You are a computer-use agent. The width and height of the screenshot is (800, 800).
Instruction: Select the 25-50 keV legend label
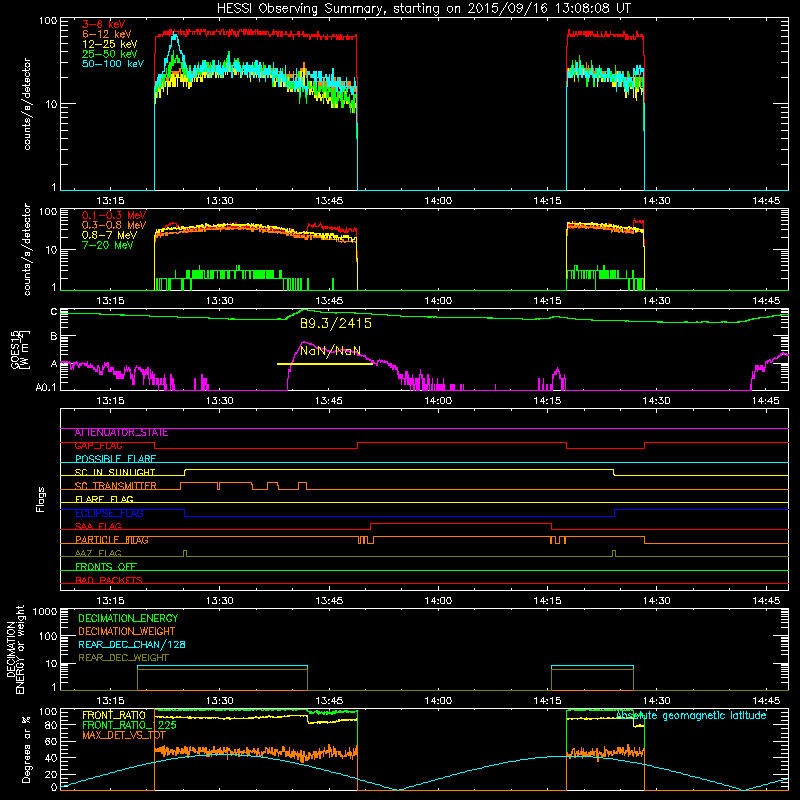(110, 54)
